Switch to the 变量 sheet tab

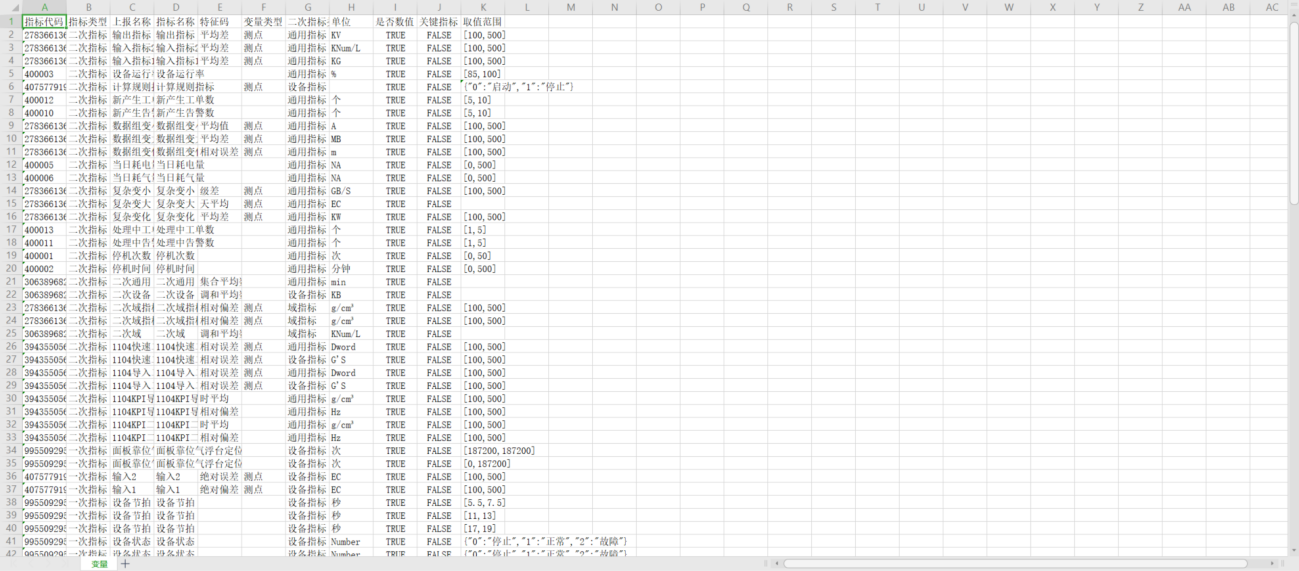[99, 564]
